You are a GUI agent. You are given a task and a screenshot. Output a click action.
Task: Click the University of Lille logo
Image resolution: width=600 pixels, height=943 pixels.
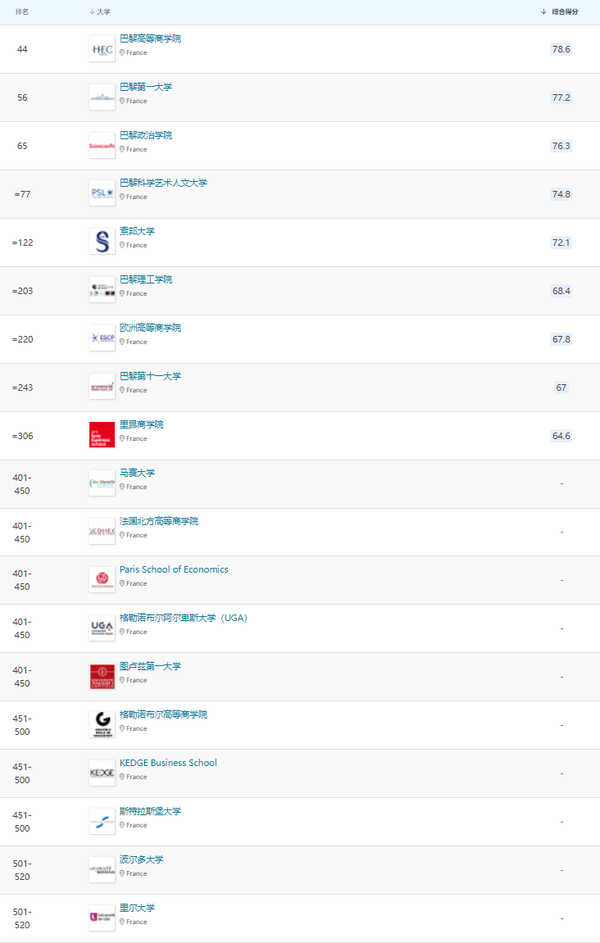102,918
